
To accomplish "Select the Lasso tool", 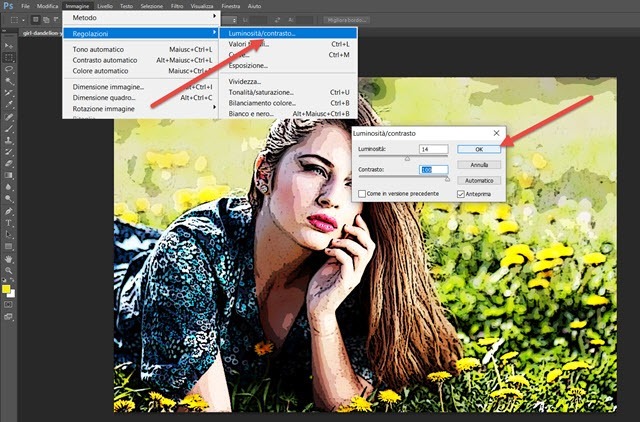I will 9,69.
